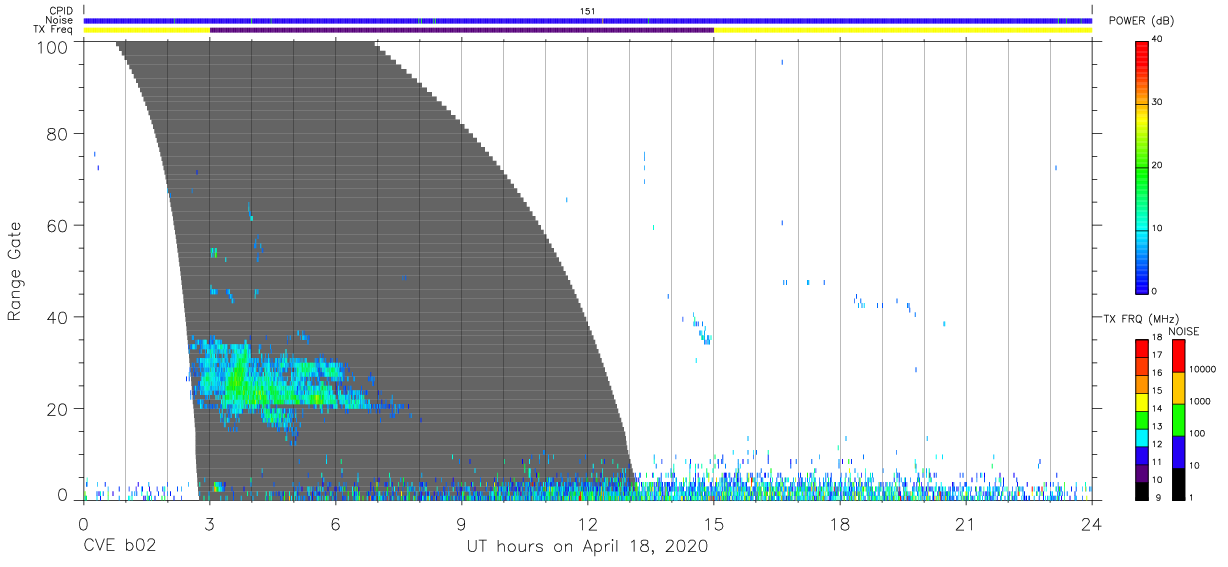Click the frequency legend value 14
The width and height of the screenshot is (1228, 567).
tap(1157, 409)
